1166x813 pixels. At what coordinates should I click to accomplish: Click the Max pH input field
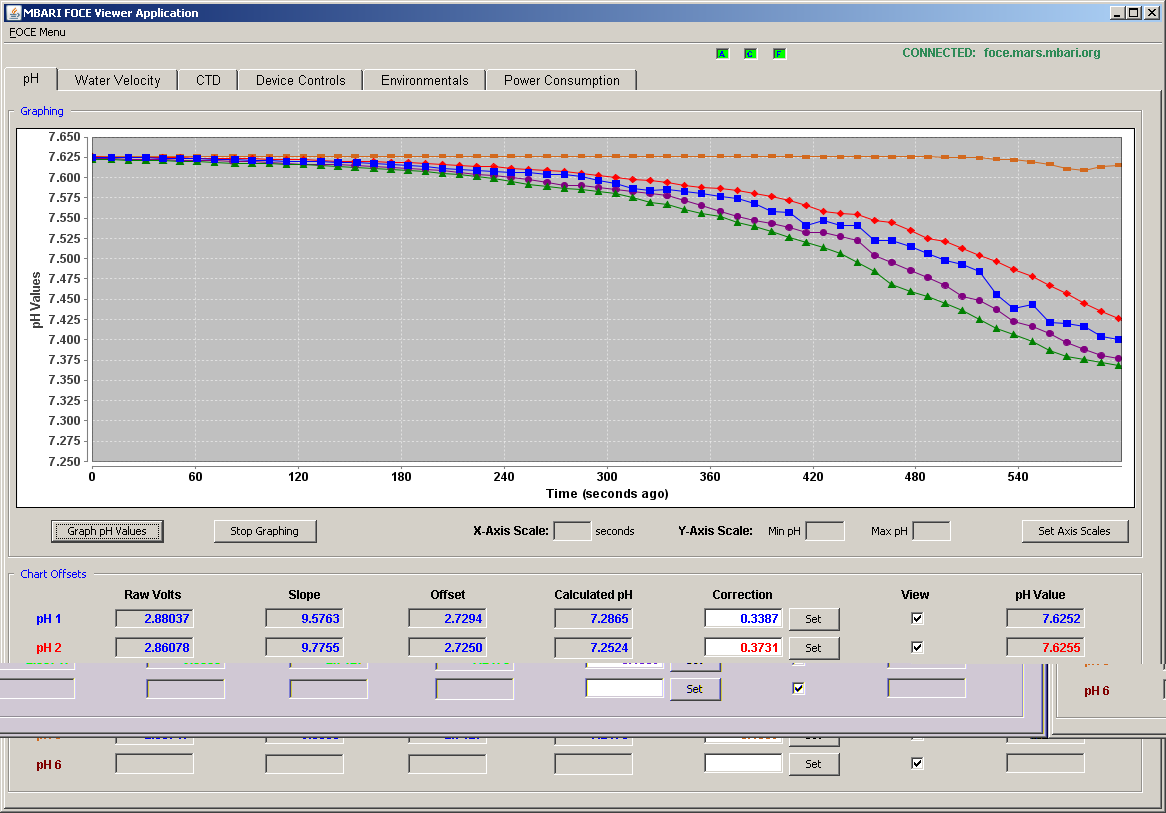pos(931,531)
